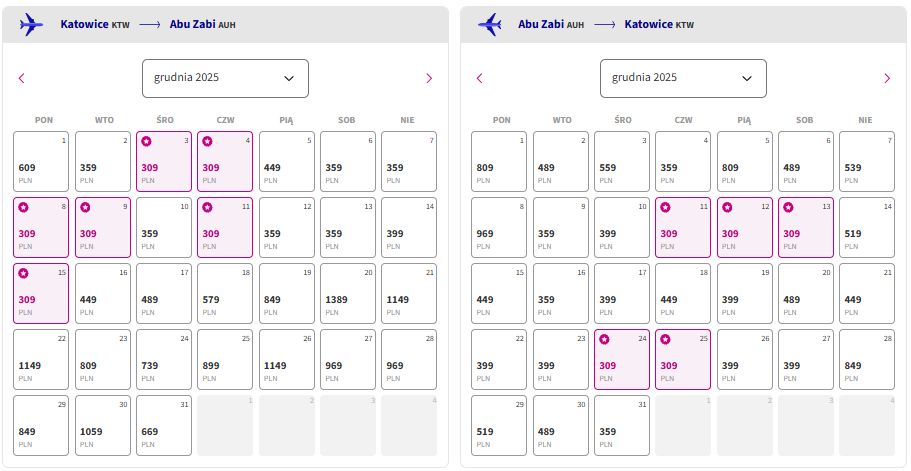Image resolution: width=911 pixels, height=471 pixels.
Task: Choose outbound December 20 for 1389 PLN
Action: (348, 294)
